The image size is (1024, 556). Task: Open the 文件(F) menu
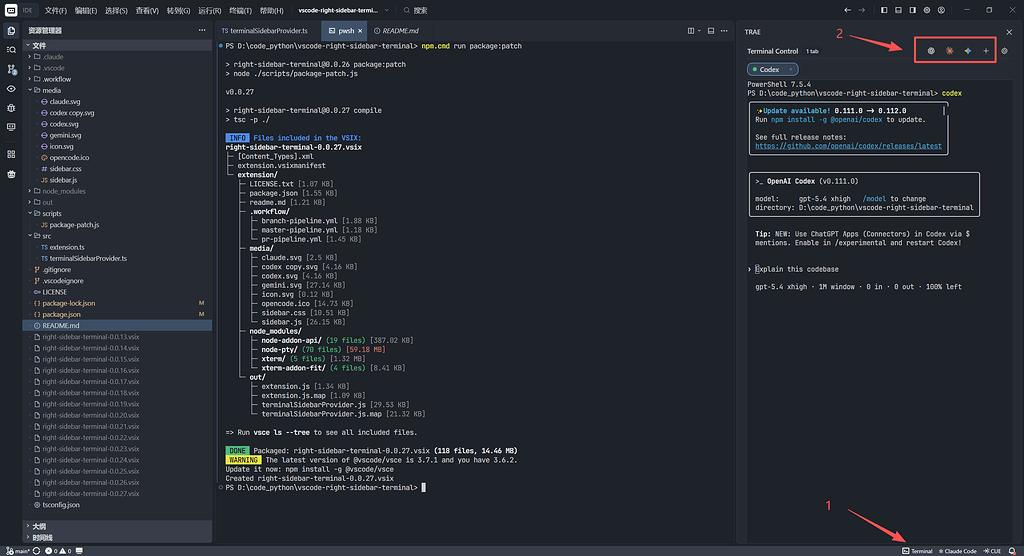click(56, 10)
